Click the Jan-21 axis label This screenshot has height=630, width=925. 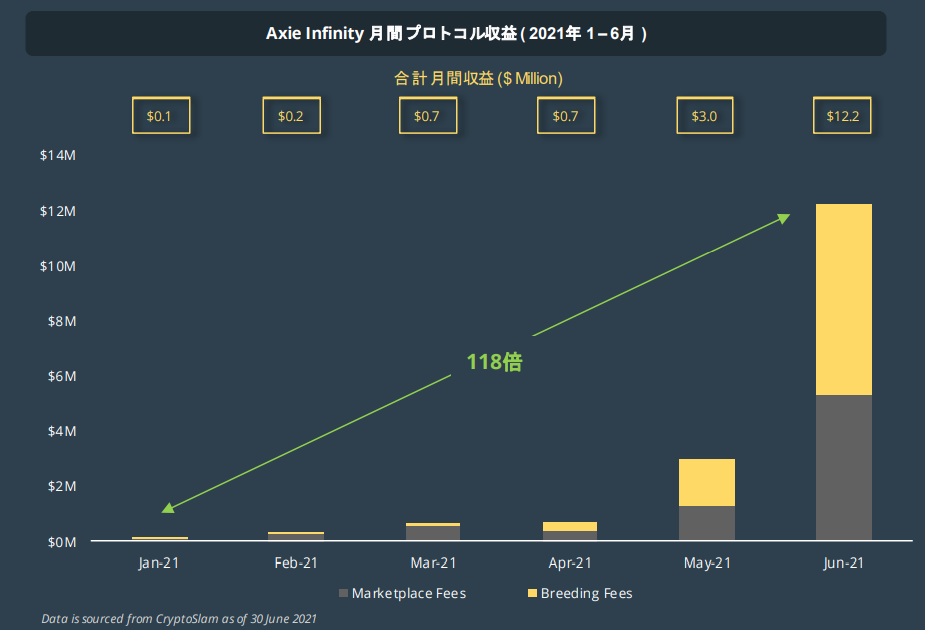click(159, 563)
